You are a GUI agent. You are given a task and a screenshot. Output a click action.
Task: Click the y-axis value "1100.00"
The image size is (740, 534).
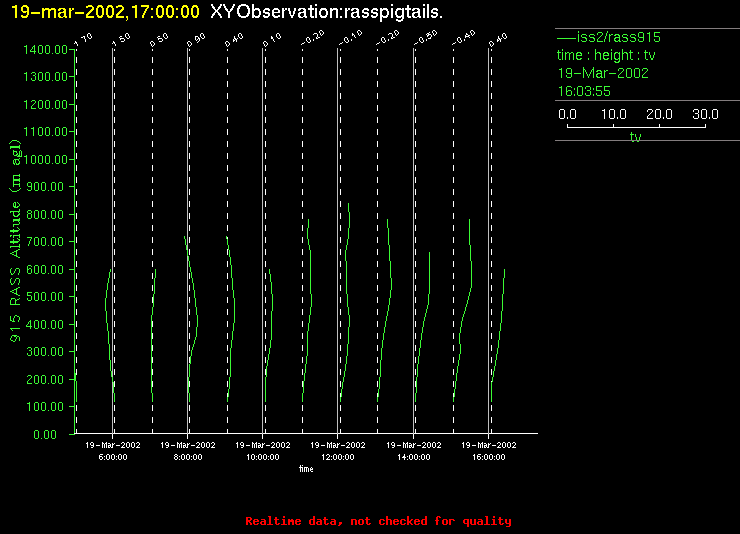(x=45, y=132)
